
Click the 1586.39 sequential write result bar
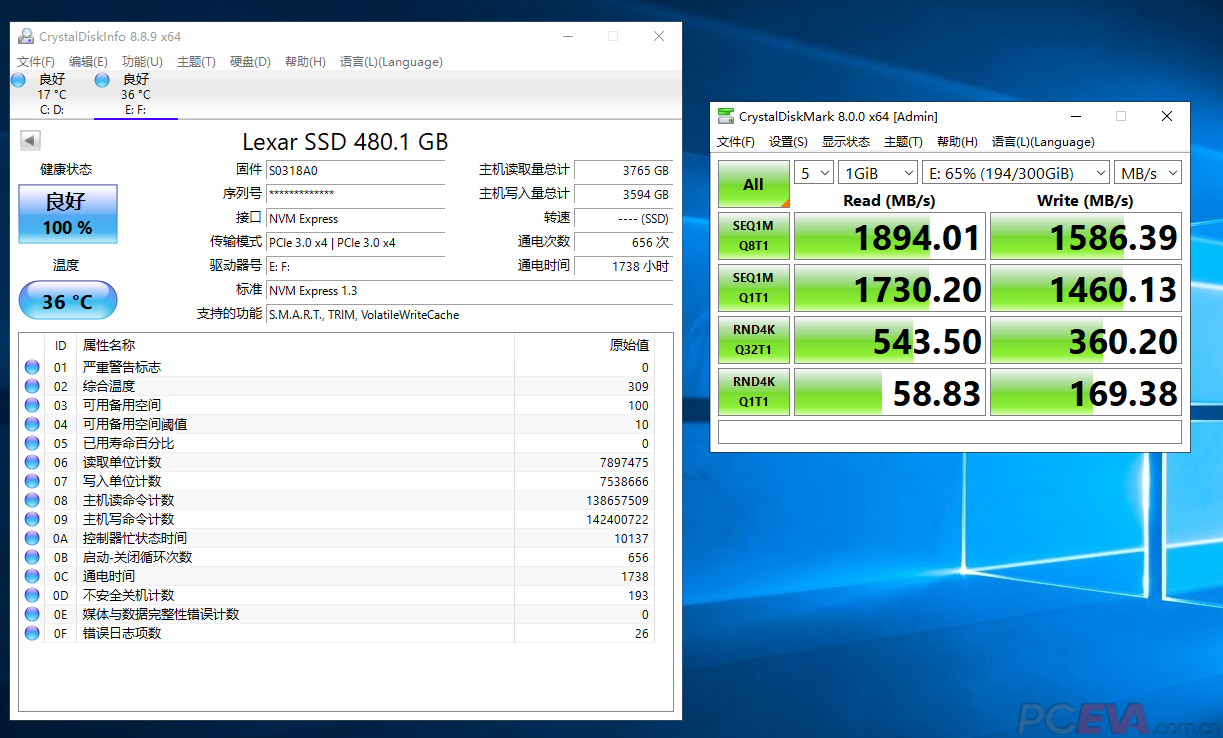(1086, 237)
